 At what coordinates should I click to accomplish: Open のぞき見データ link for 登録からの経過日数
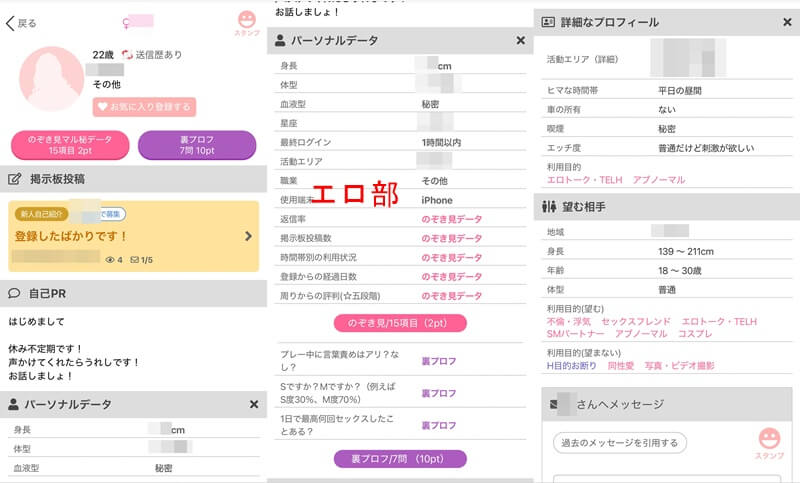tap(452, 276)
